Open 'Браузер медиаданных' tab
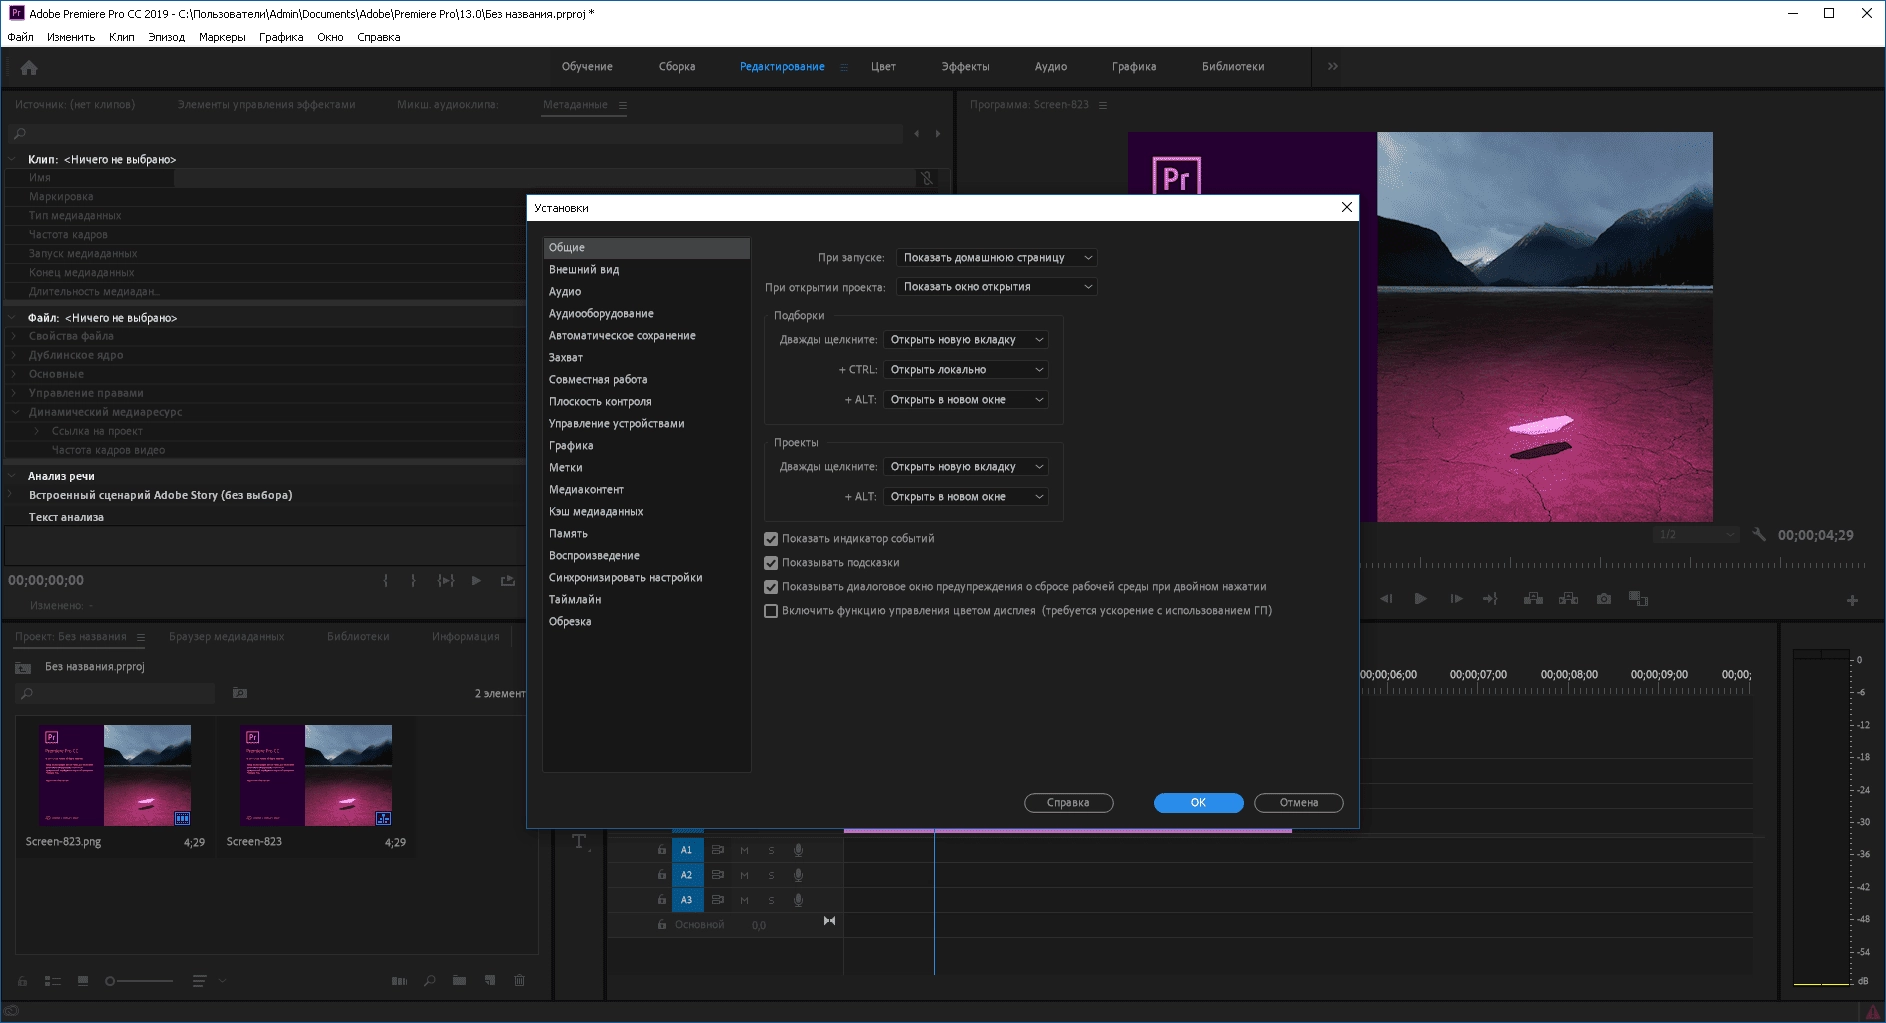This screenshot has height=1023, width=1886. coord(227,637)
